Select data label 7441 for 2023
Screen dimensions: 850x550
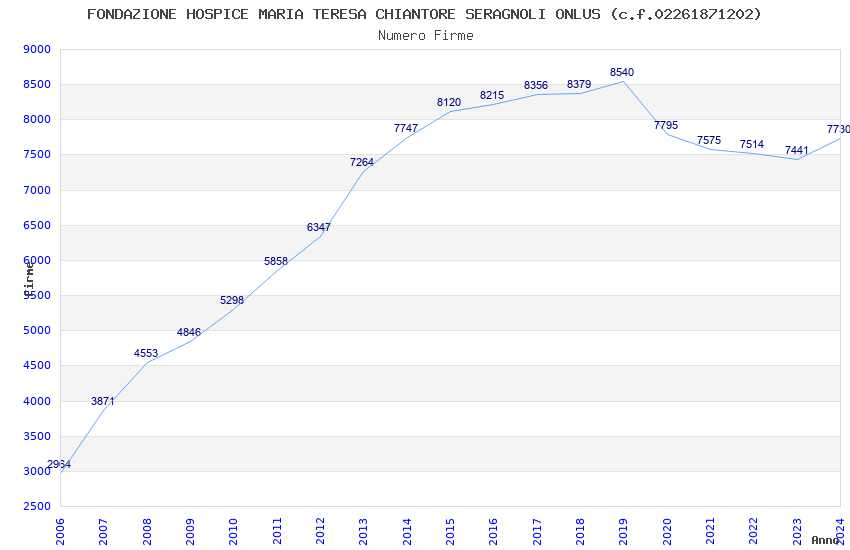pos(796,150)
